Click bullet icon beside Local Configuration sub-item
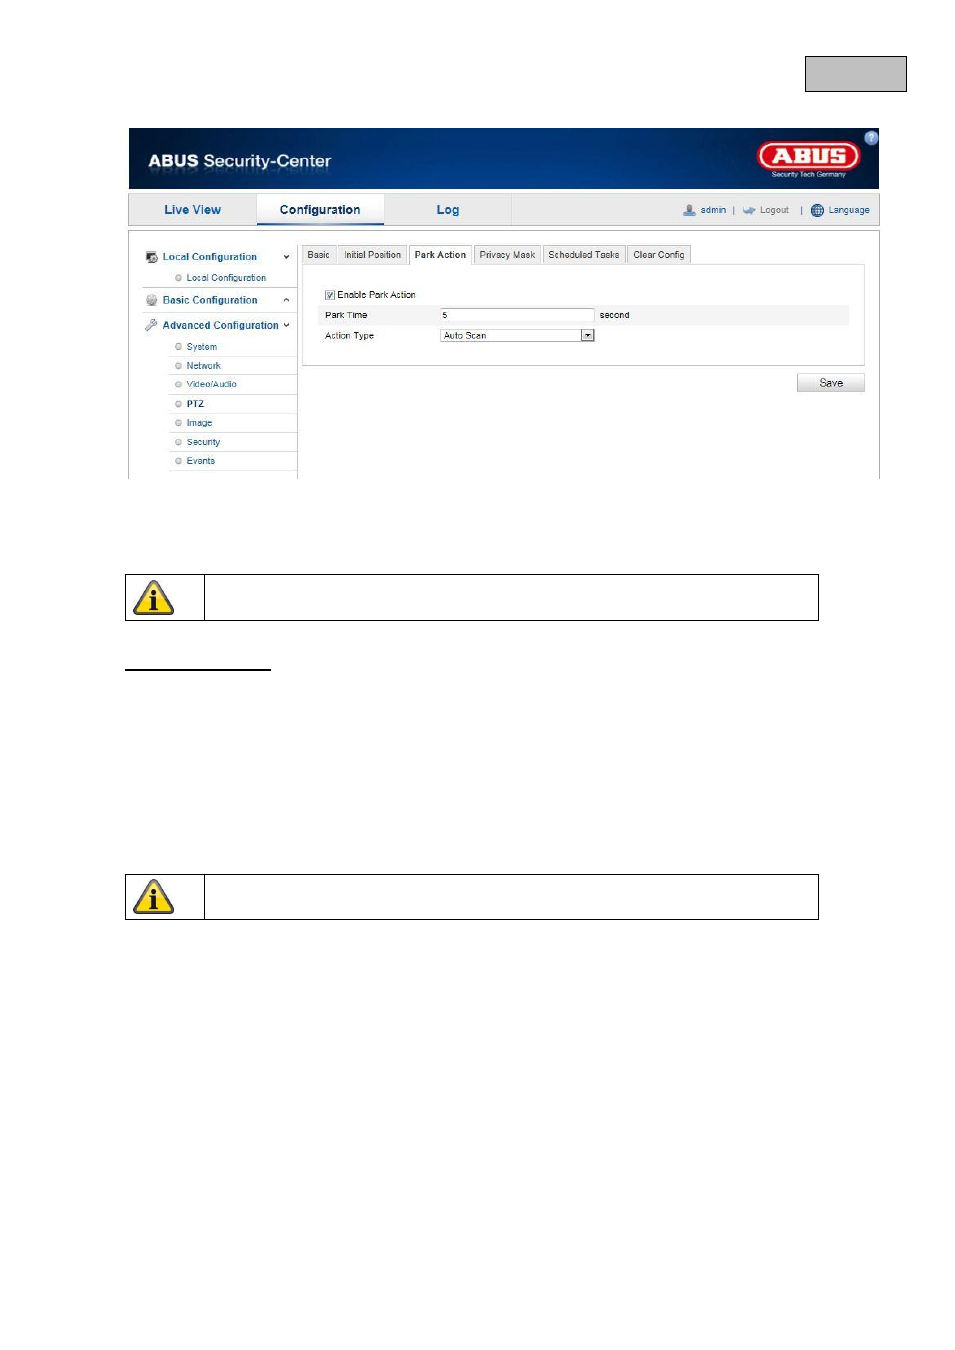The image size is (955, 1350). click(x=178, y=278)
